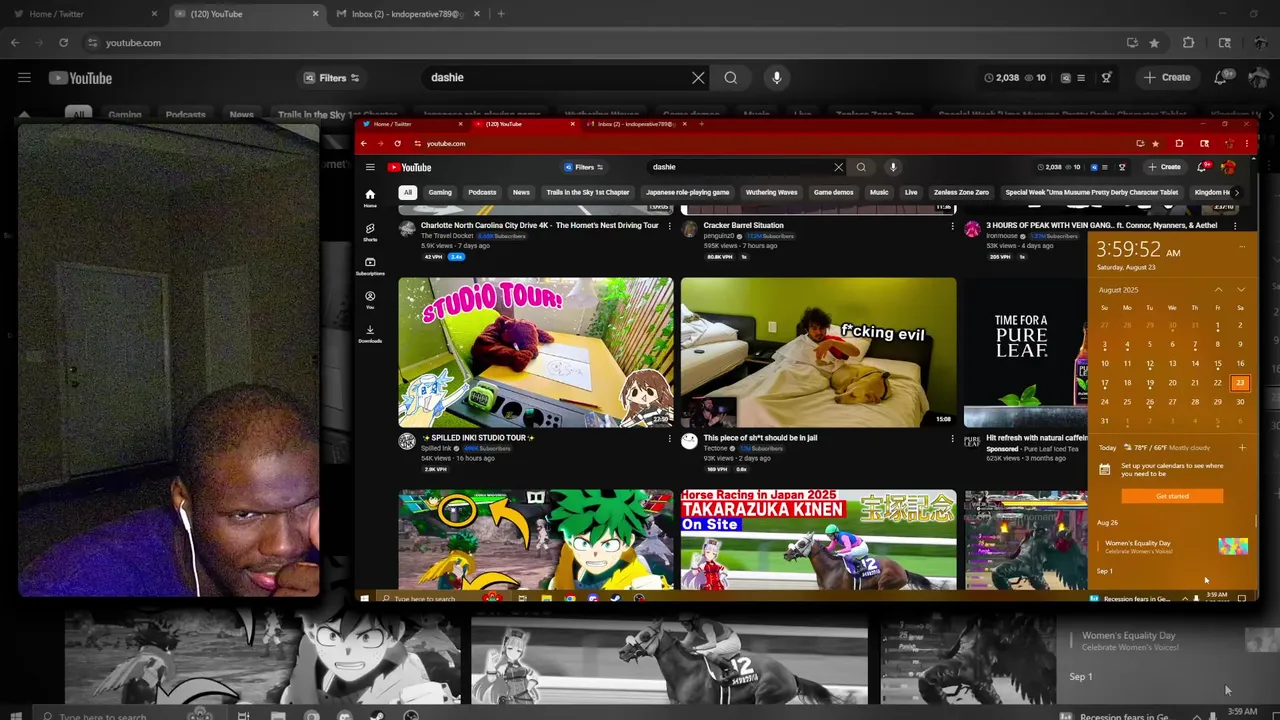Open the flyout's three-dot menu beside the 3:59:52 clock

[1242, 246]
